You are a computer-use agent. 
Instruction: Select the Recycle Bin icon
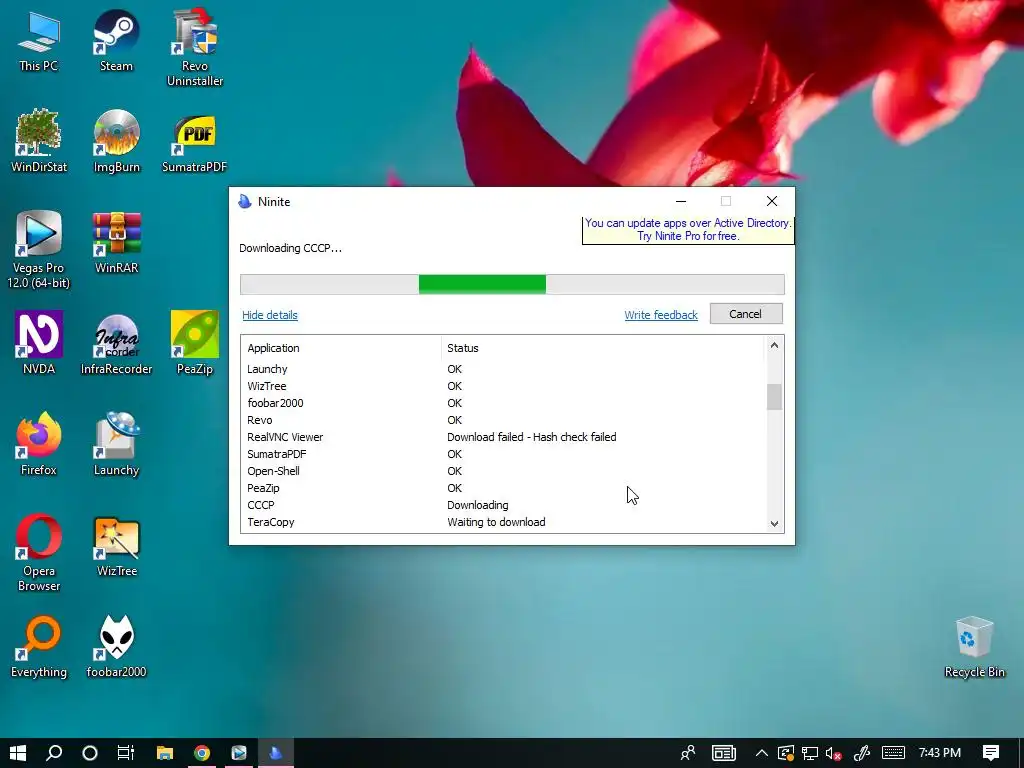(x=974, y=647)
